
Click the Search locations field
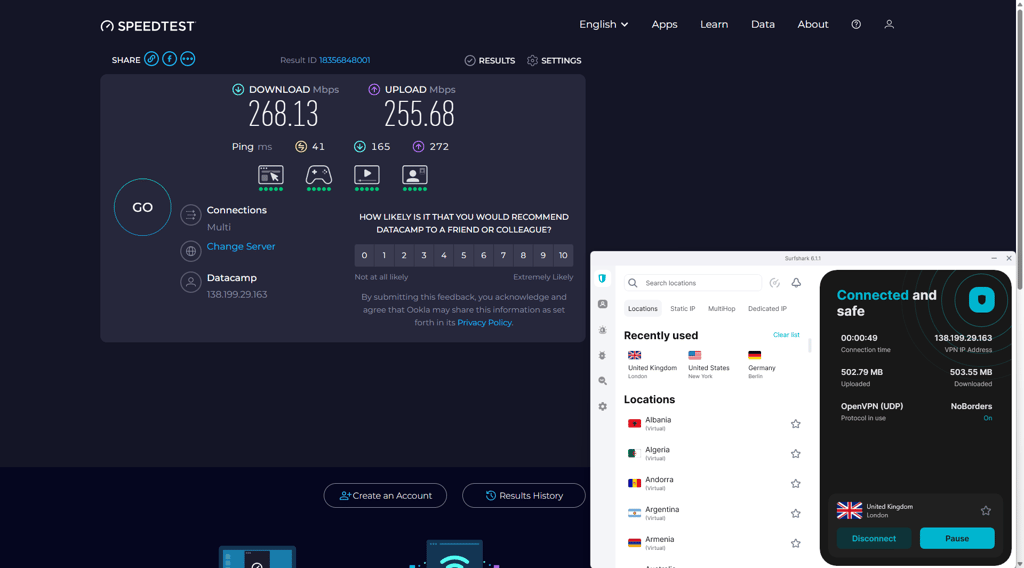(693, 283)
